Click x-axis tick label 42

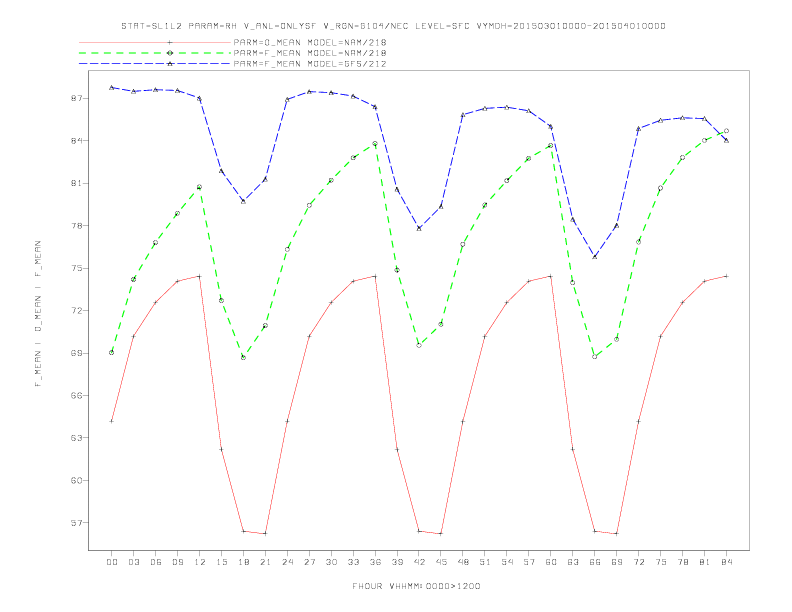tap(419, 562)
